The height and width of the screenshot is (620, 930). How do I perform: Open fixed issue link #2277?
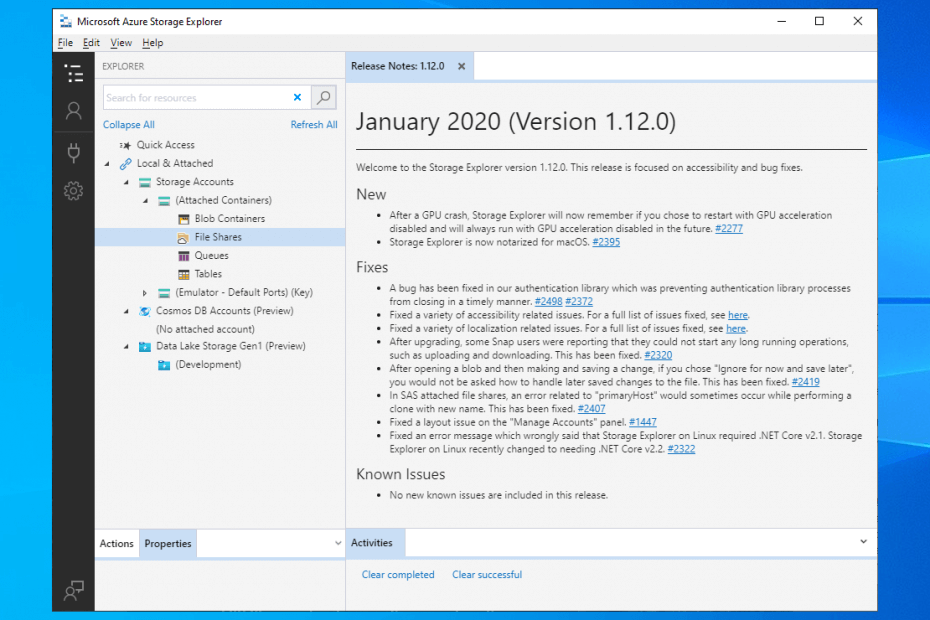click(x=729, y=228)
